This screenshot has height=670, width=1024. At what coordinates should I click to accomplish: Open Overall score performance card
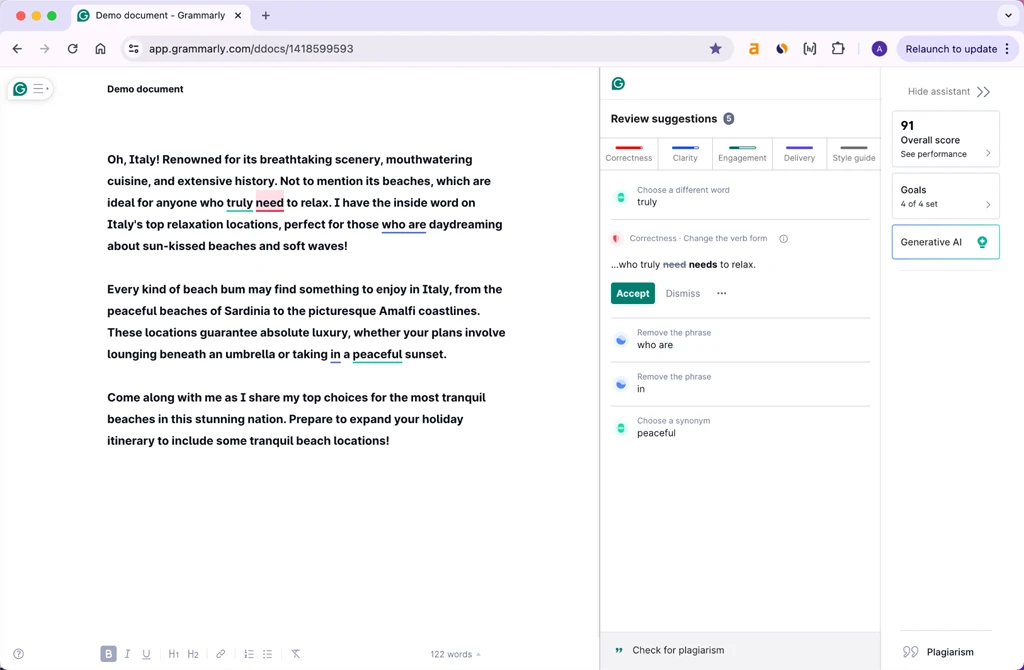coord(946,139)
